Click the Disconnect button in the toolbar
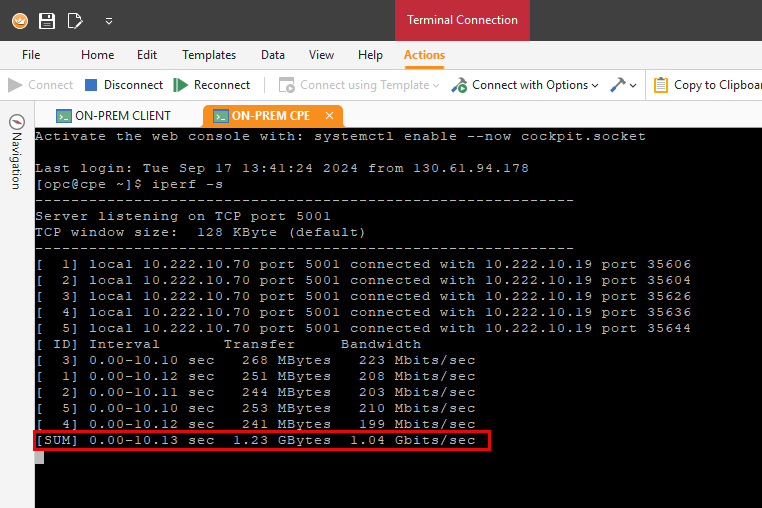 [123, 85]
